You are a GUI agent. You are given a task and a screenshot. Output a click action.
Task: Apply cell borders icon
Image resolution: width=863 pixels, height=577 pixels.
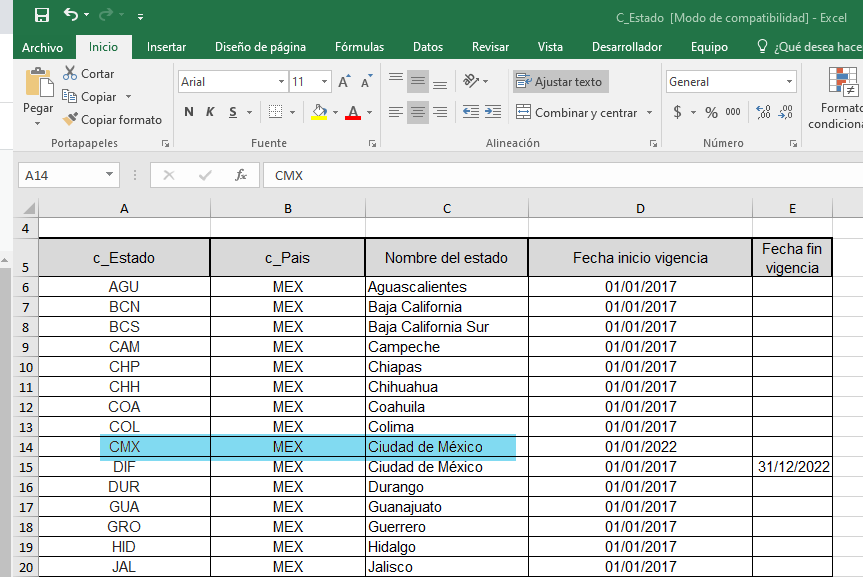275,112
